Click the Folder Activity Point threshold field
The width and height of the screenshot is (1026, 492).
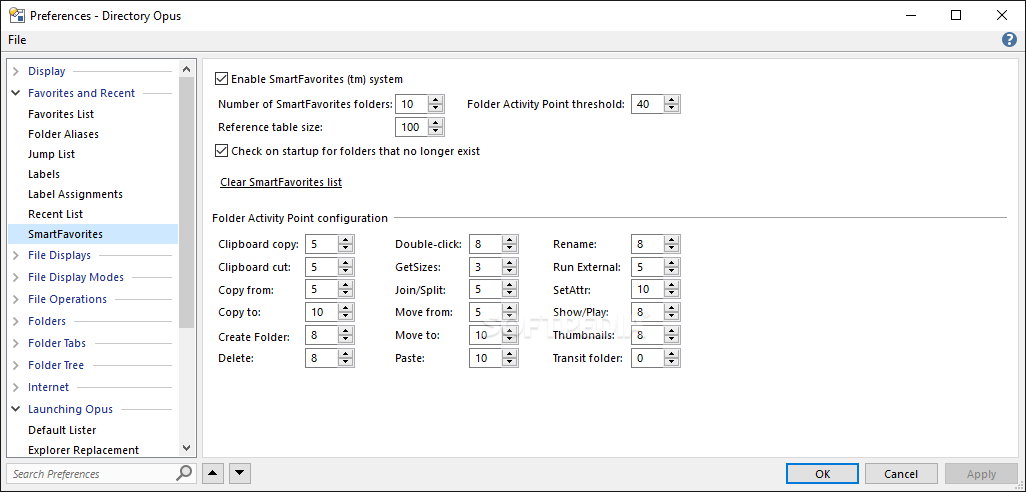pyautogui.click(x=647, y=104)
